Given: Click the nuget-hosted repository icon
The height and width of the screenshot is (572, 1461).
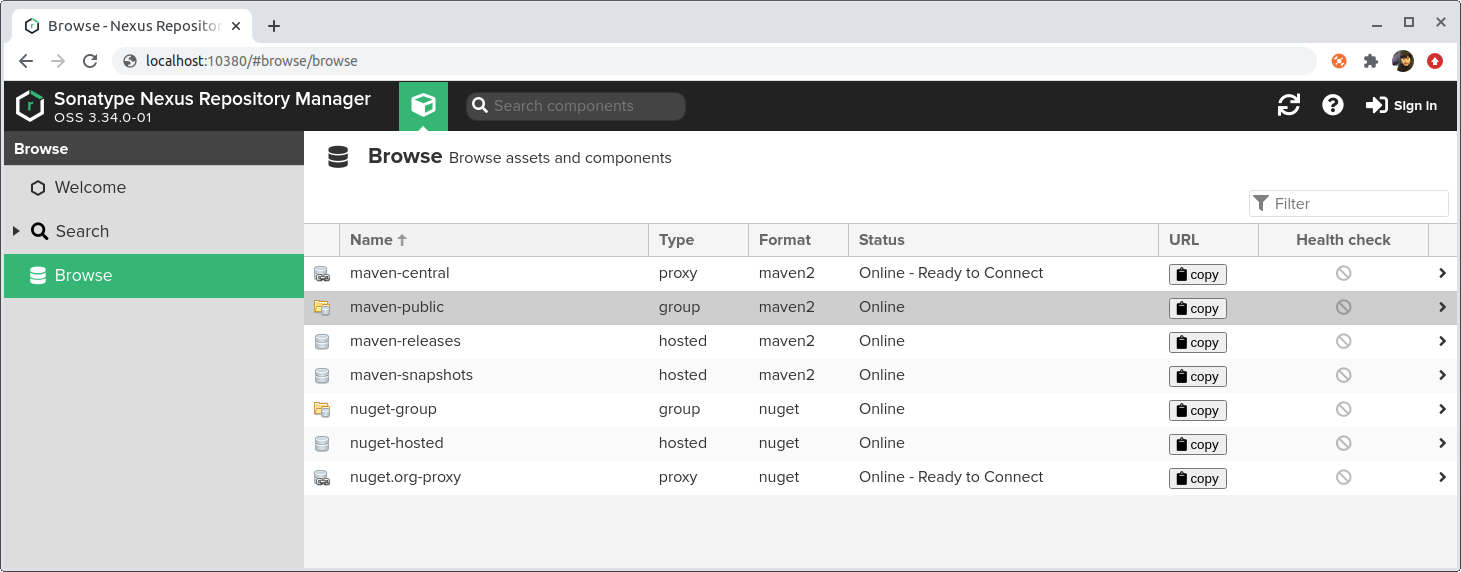Looking at the screenshot, I should pos(322,443).
